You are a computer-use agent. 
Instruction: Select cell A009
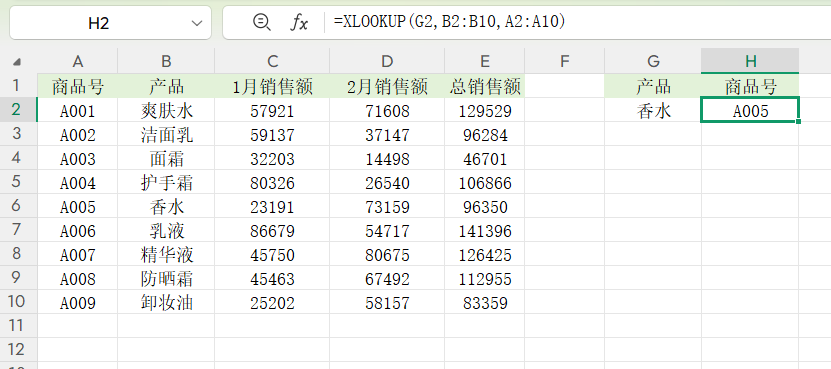tap(77, 302)
